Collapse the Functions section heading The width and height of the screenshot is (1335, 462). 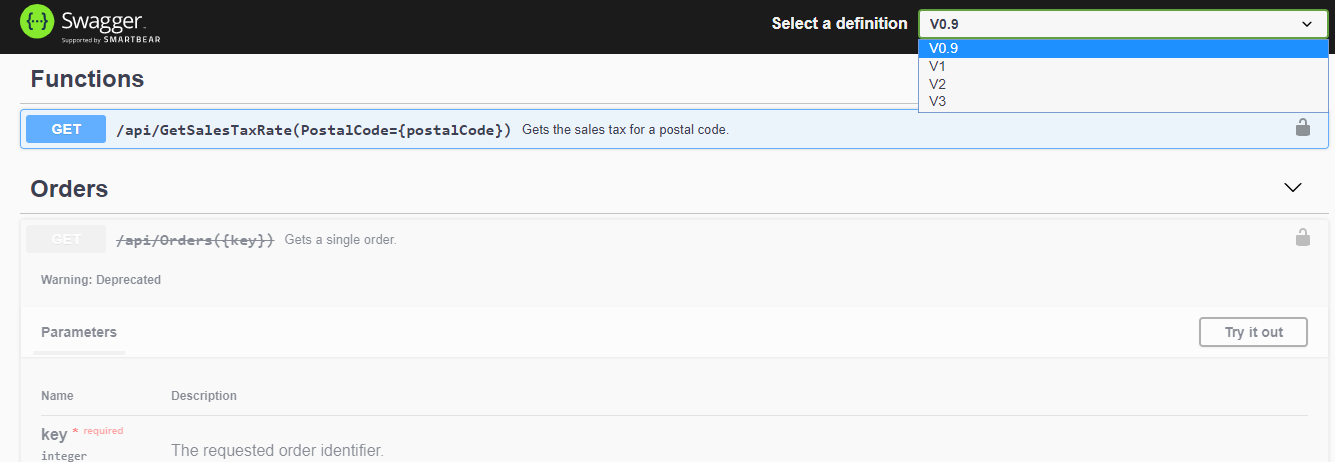tap(87, 79)
